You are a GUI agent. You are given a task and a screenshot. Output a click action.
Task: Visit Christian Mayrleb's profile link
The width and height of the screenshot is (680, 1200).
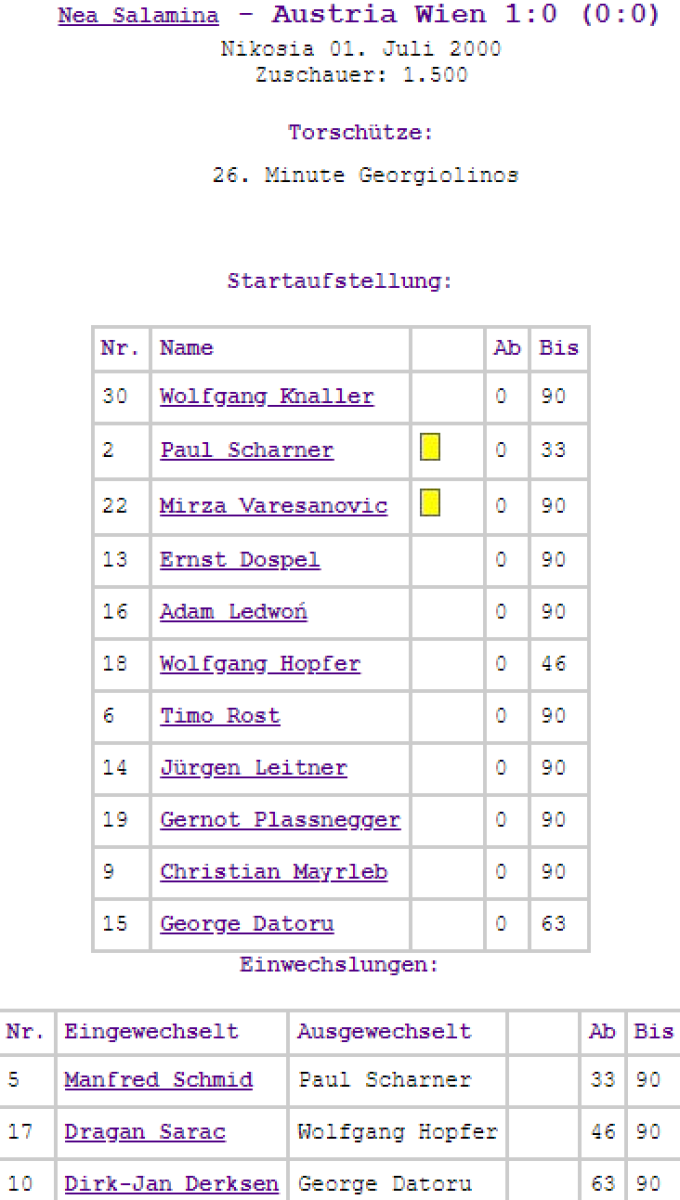273,872
